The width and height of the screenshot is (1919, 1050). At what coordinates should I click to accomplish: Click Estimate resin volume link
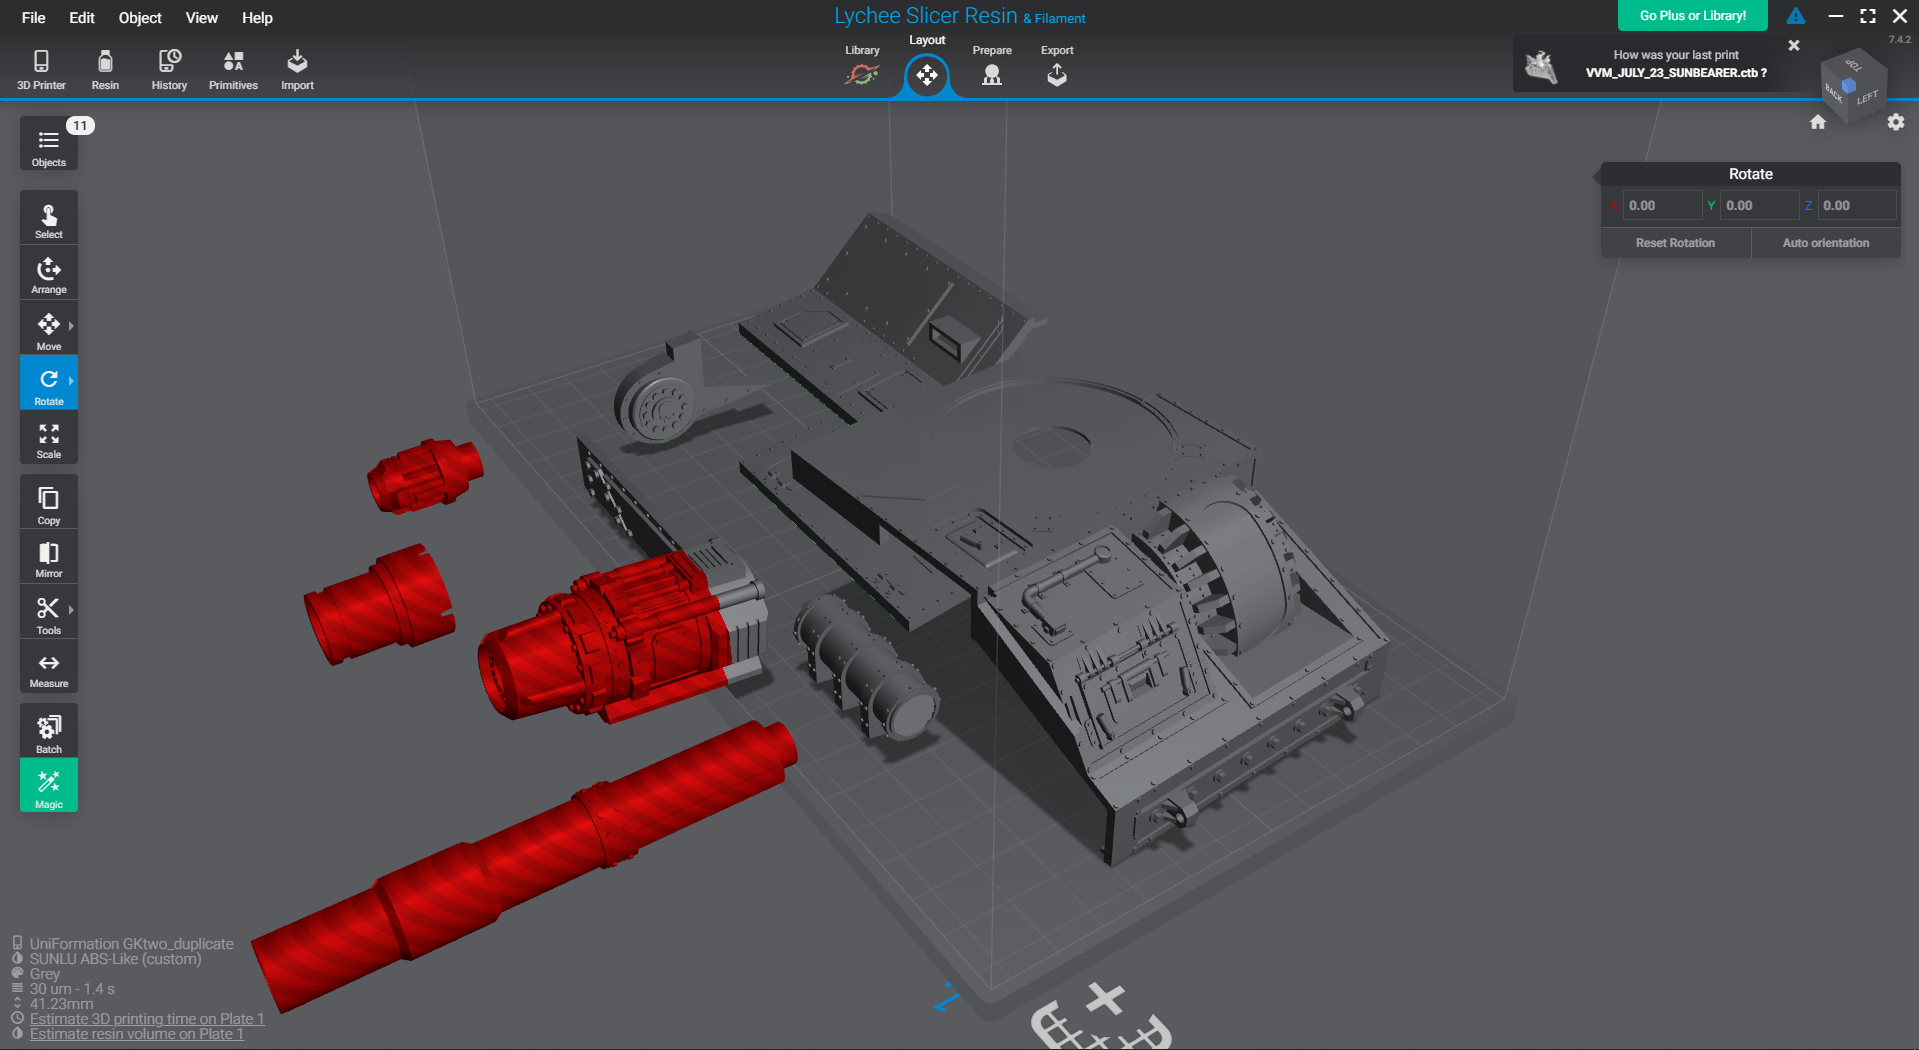click(x=137, y=1034)
